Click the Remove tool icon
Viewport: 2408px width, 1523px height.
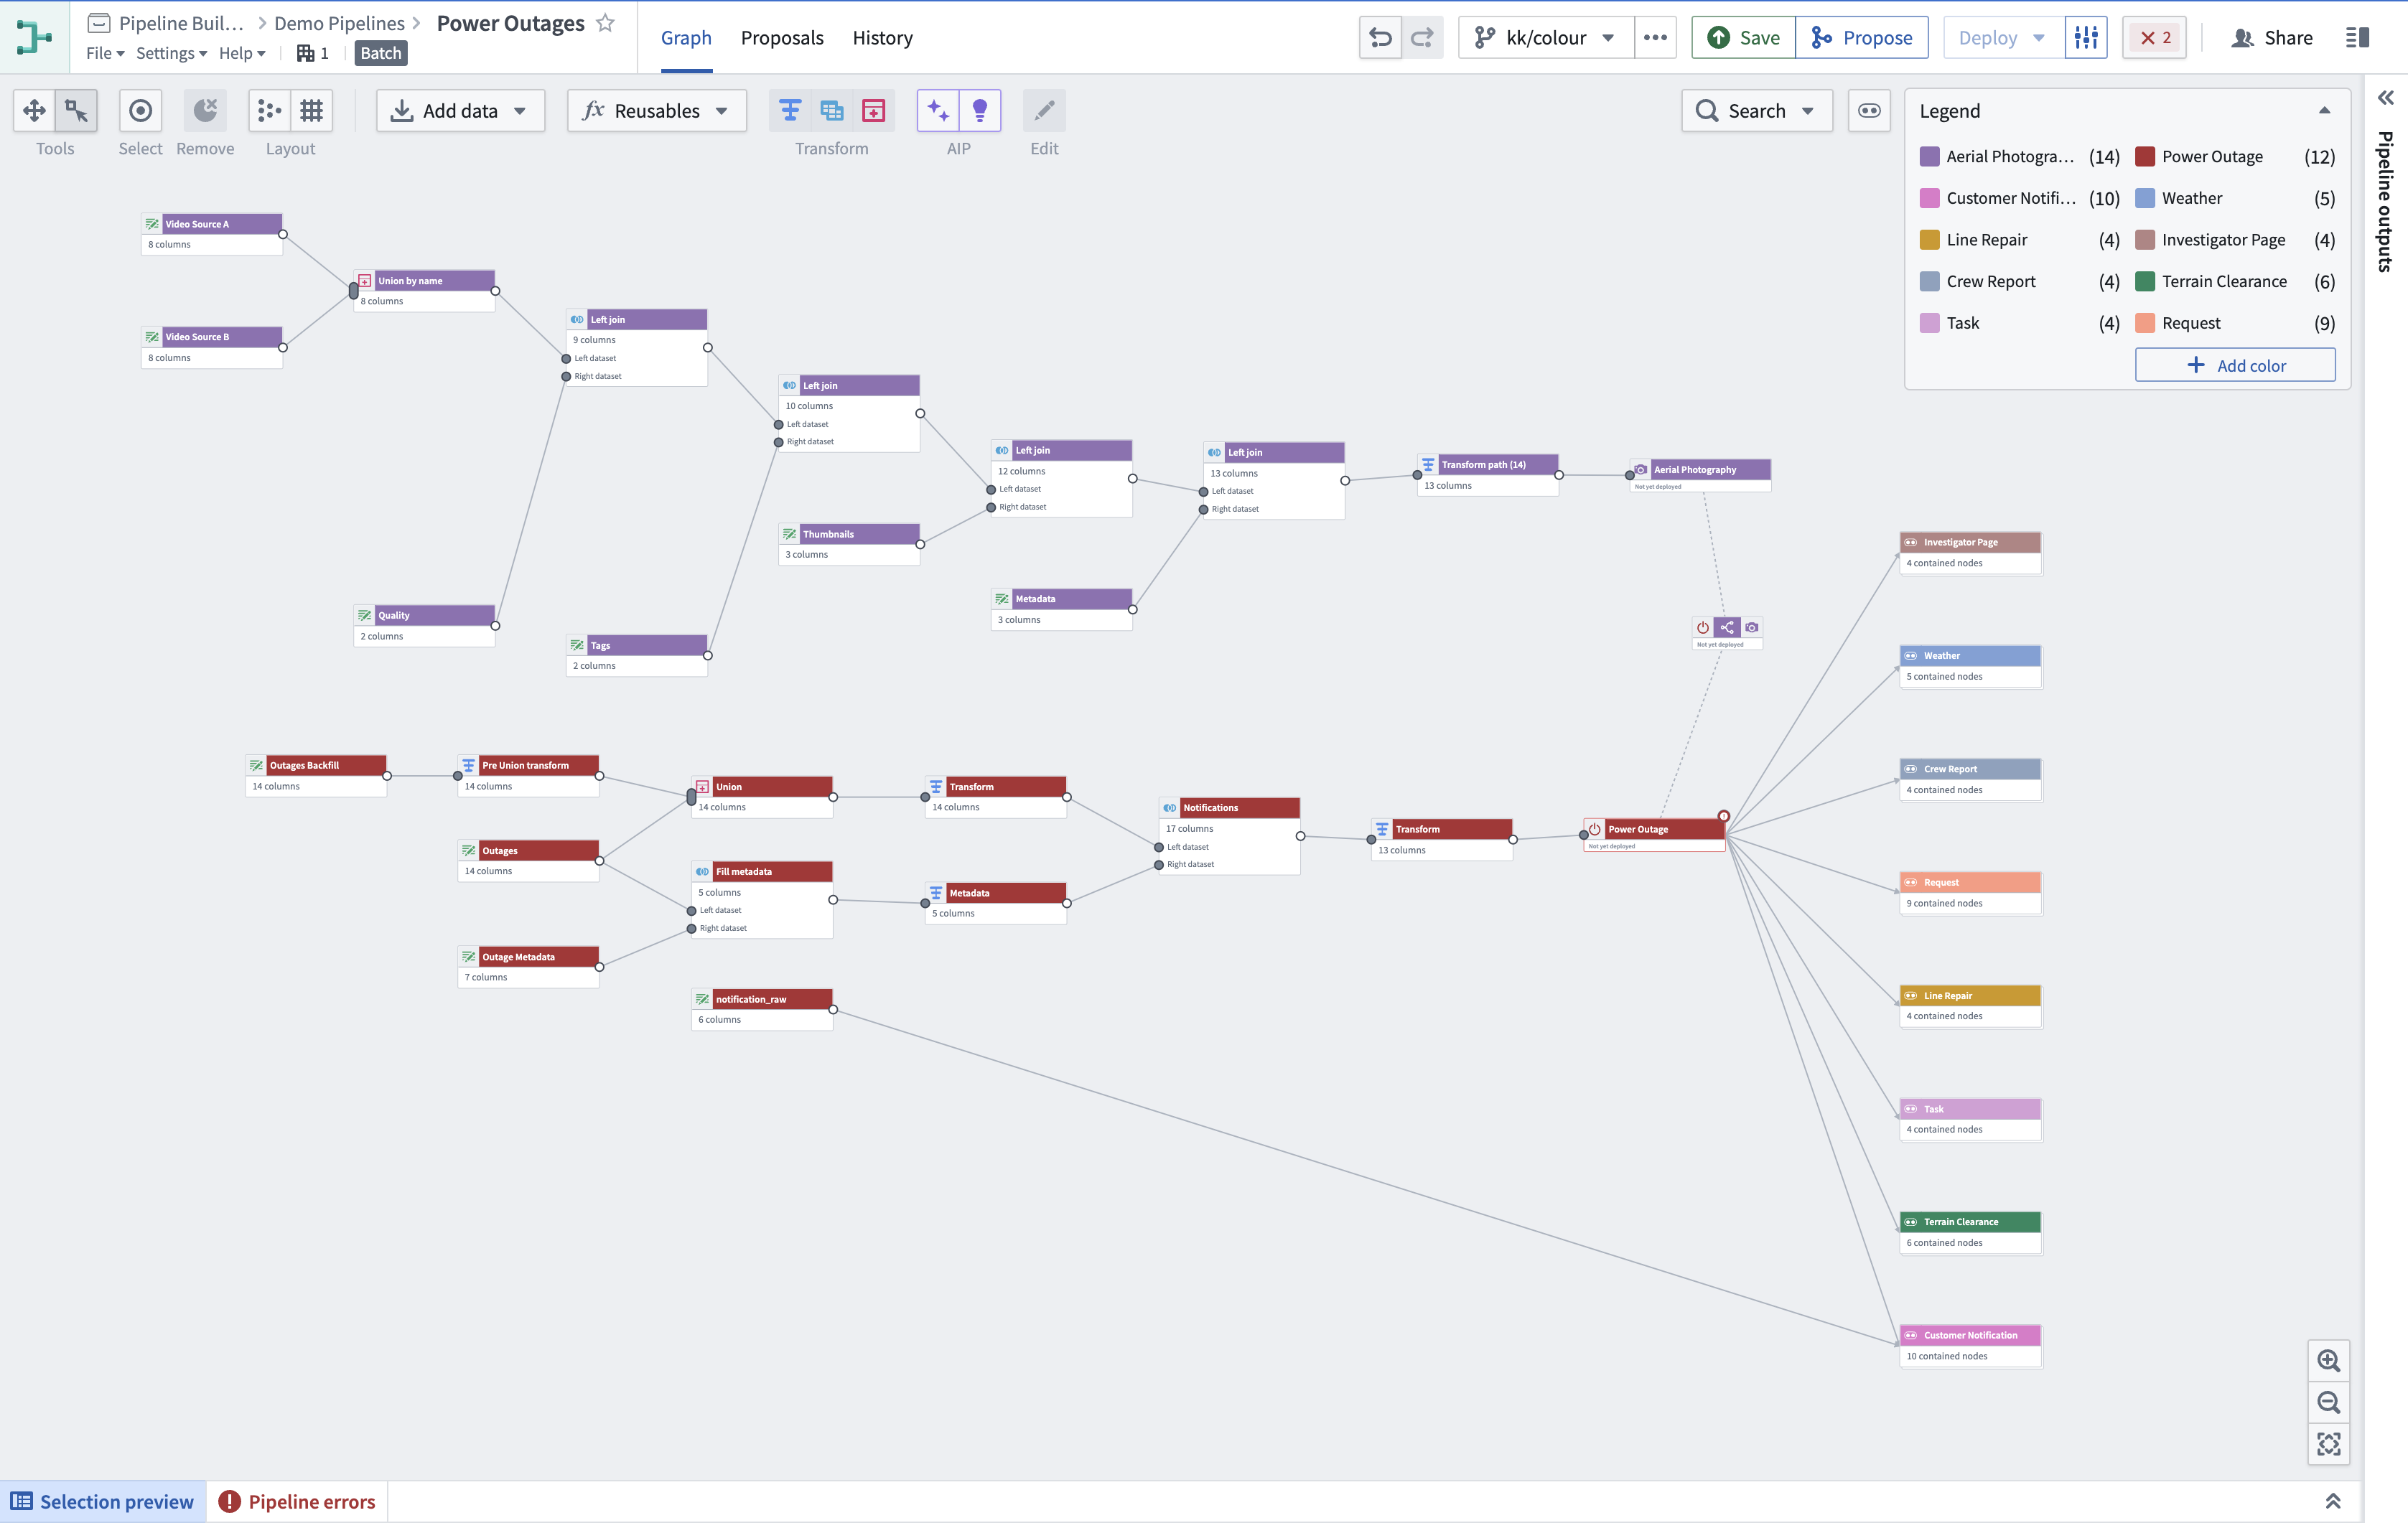pyautogui.click(x=205, y=111)
